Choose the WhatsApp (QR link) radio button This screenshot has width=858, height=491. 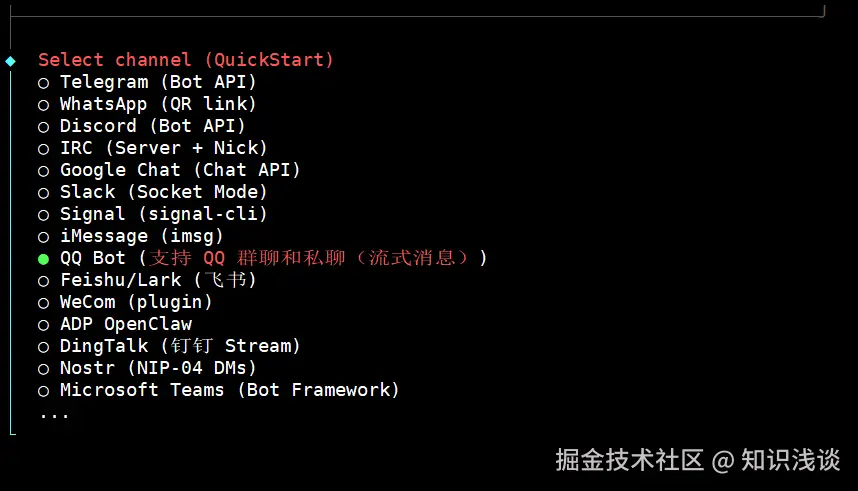click(x=44, y=105)
